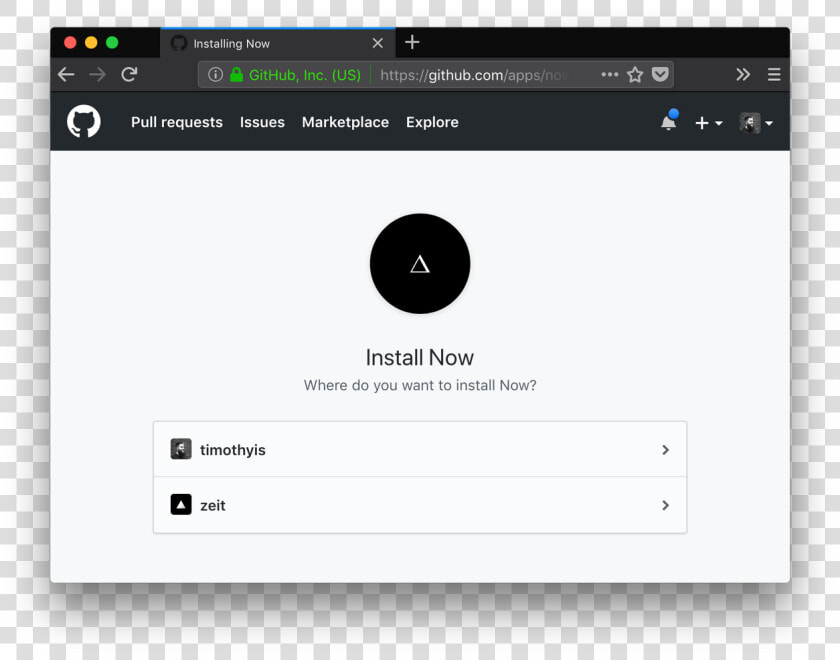This screenshot has height=660, width=840.
Task: Click the zeit triangle avatar
Action: pos(181,505)
